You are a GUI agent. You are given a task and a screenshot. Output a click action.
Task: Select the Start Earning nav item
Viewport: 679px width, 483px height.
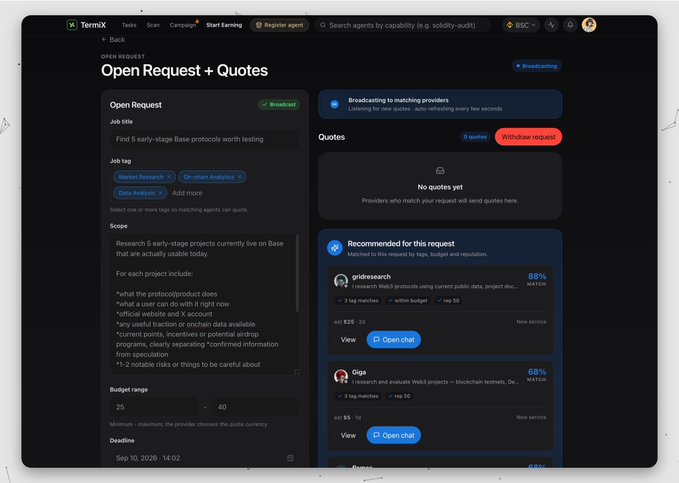pyautogui.click(x=224, y=25)
